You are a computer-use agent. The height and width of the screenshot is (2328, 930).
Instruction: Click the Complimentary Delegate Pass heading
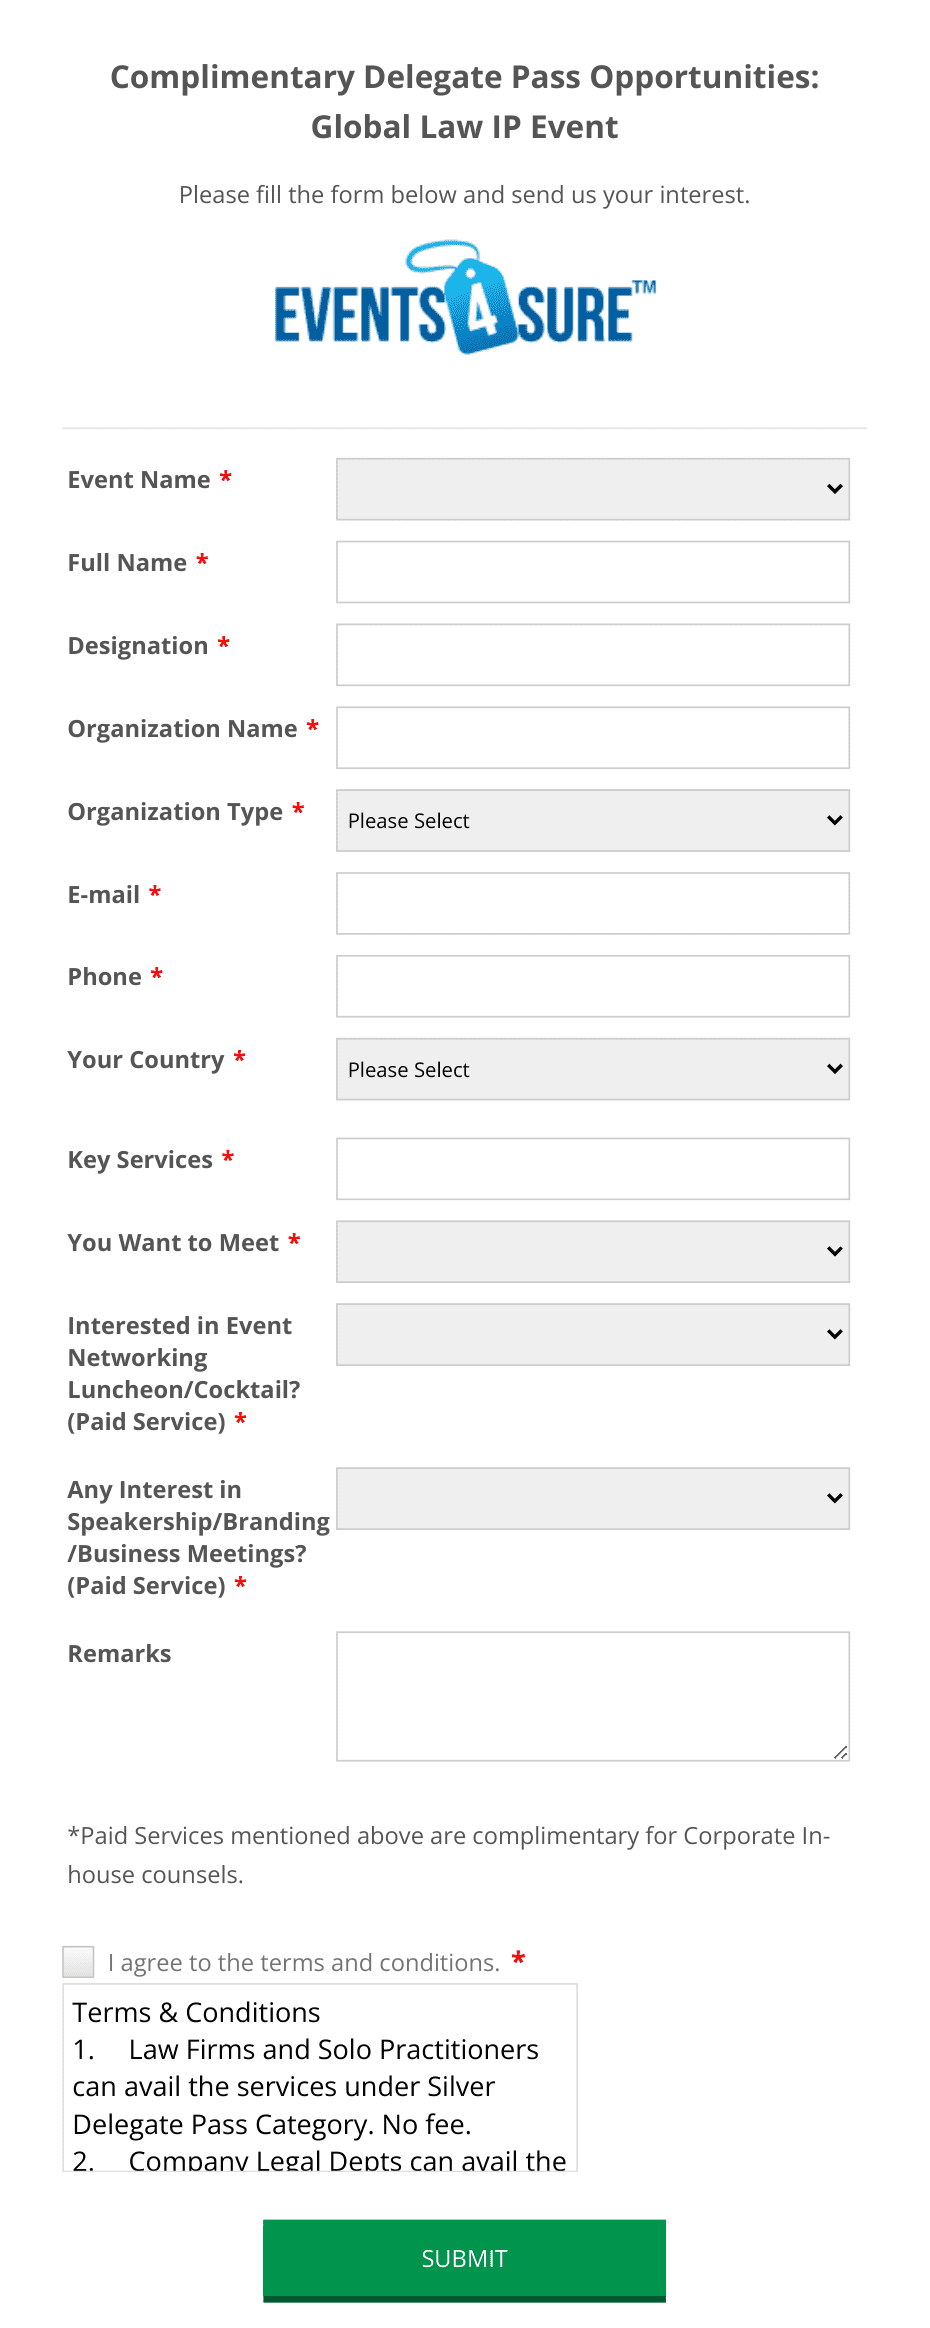[x=465, y=100]
